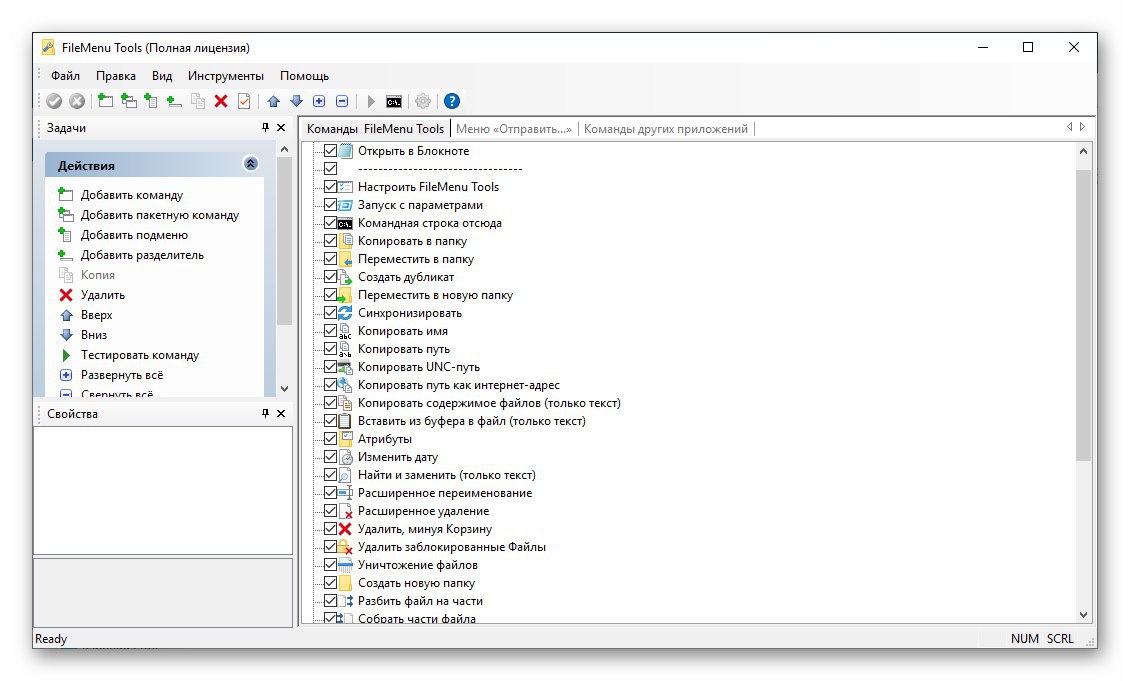Click the Collapse all minus toolbar icon
This screenshot has width=1130, height=681.
(x=342, y=101)
